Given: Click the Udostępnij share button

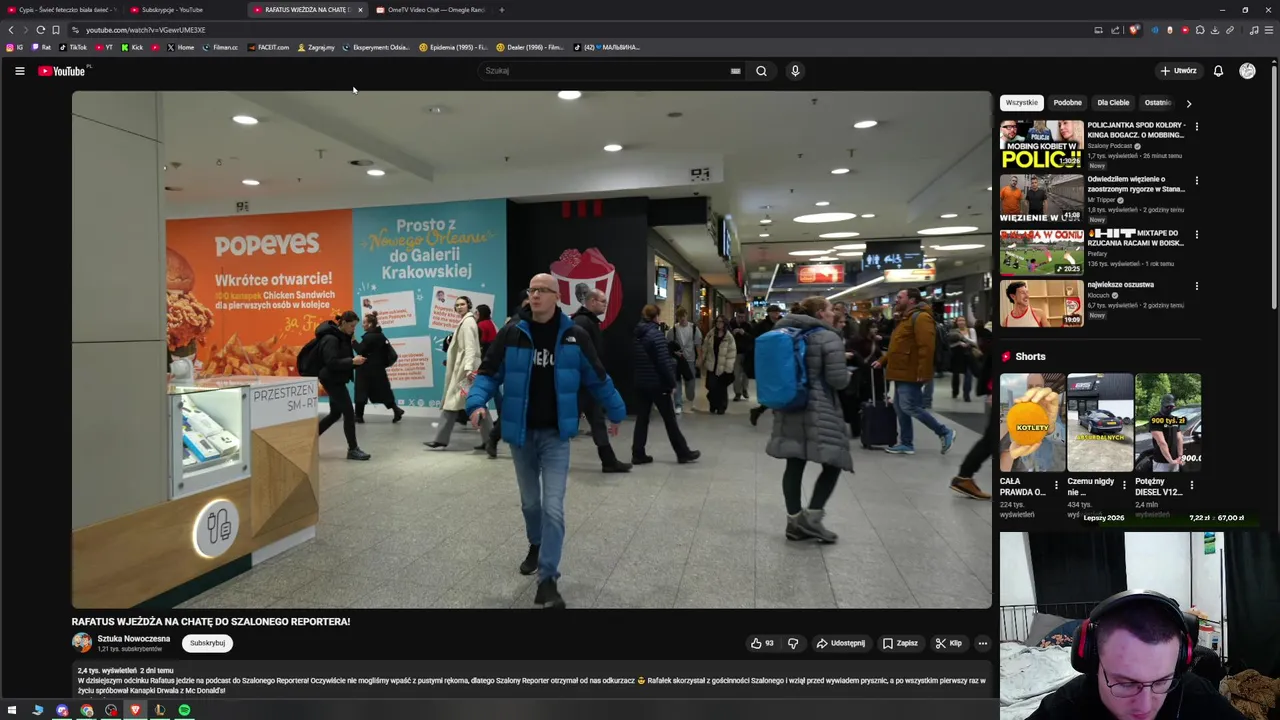Looking at the screenshot, I should click(840, 643).
